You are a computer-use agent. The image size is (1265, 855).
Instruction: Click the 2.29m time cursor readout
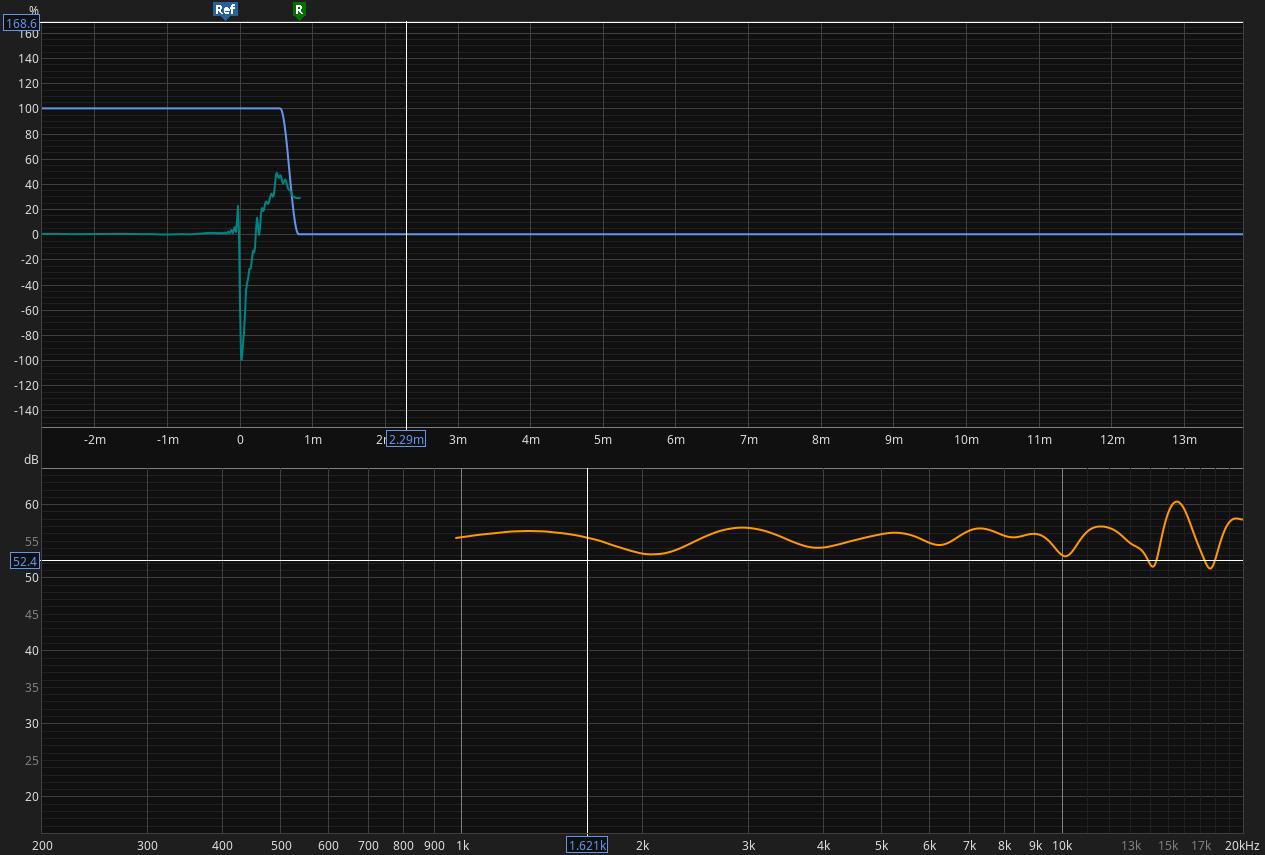pos(406,440)
